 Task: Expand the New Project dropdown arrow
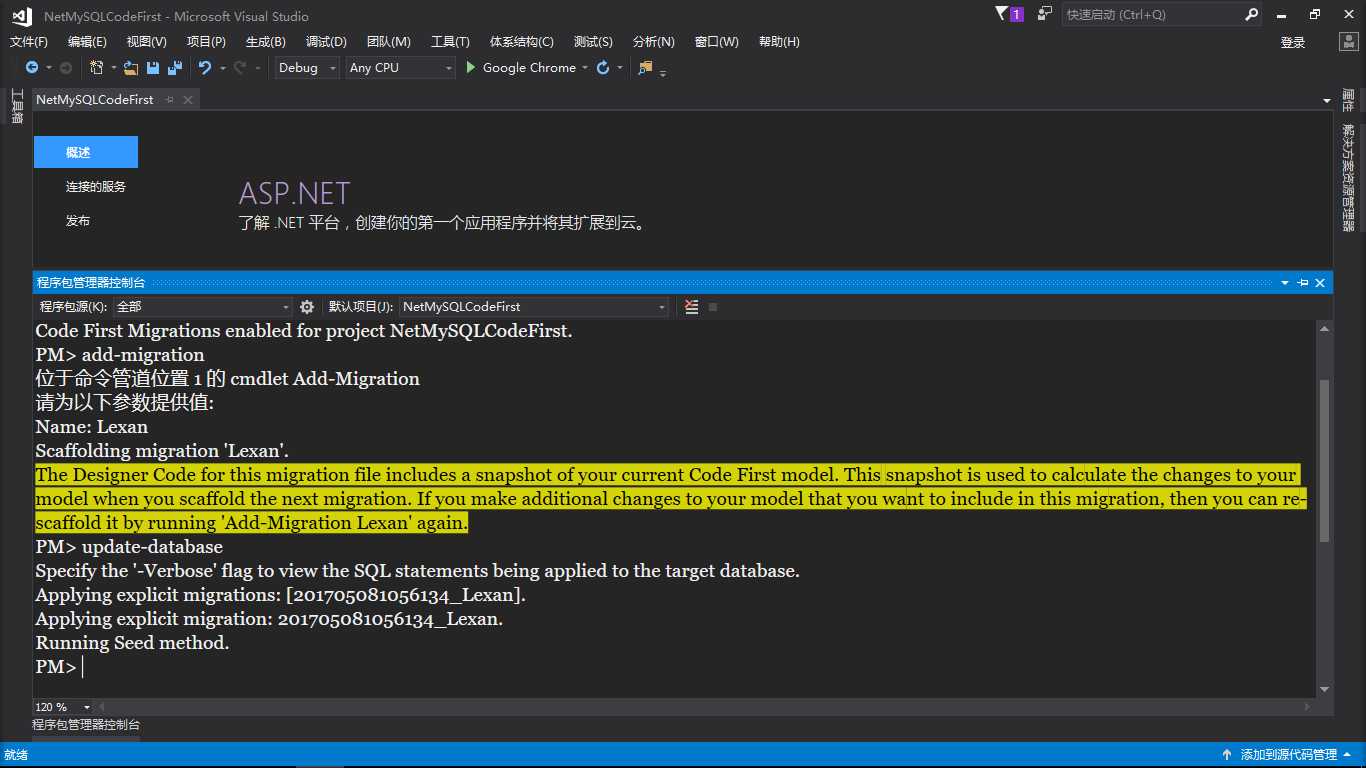click(113, 68)
